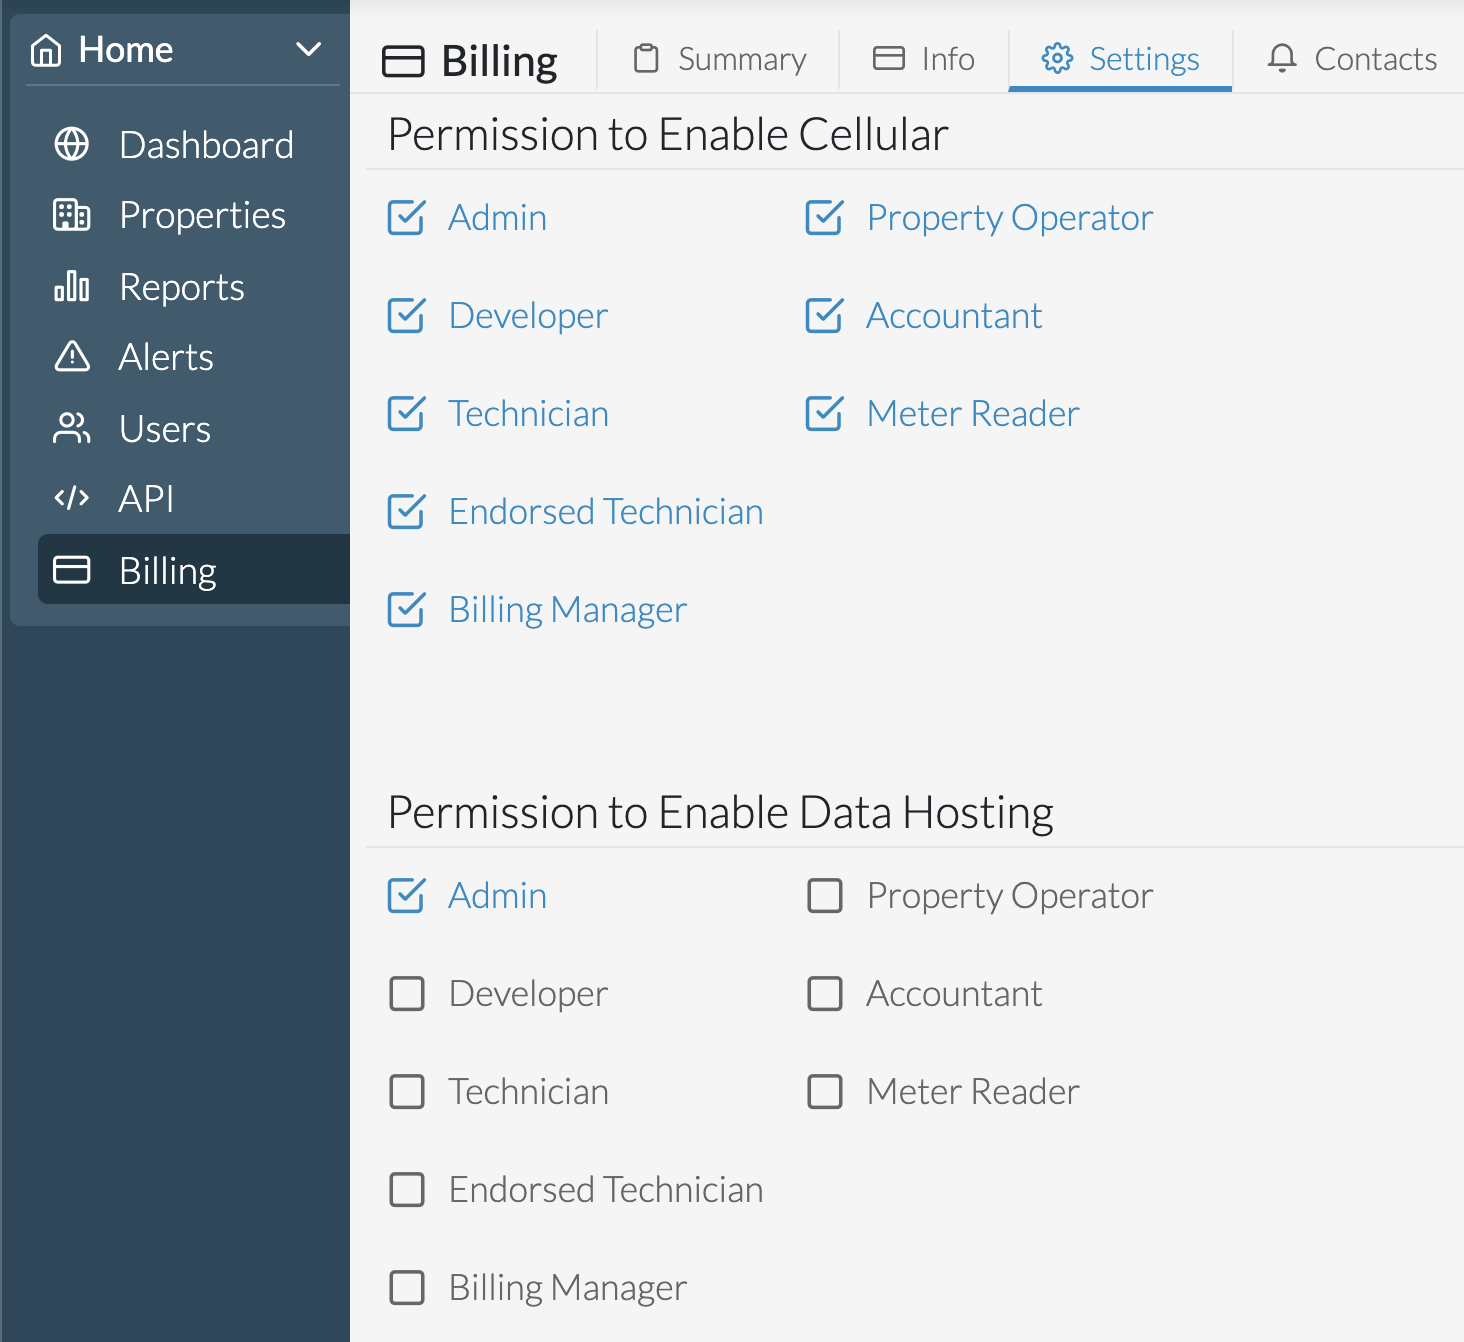
Task: Disable Billing Manager cellular permission checkbox
Action: [x=407, y=610]
